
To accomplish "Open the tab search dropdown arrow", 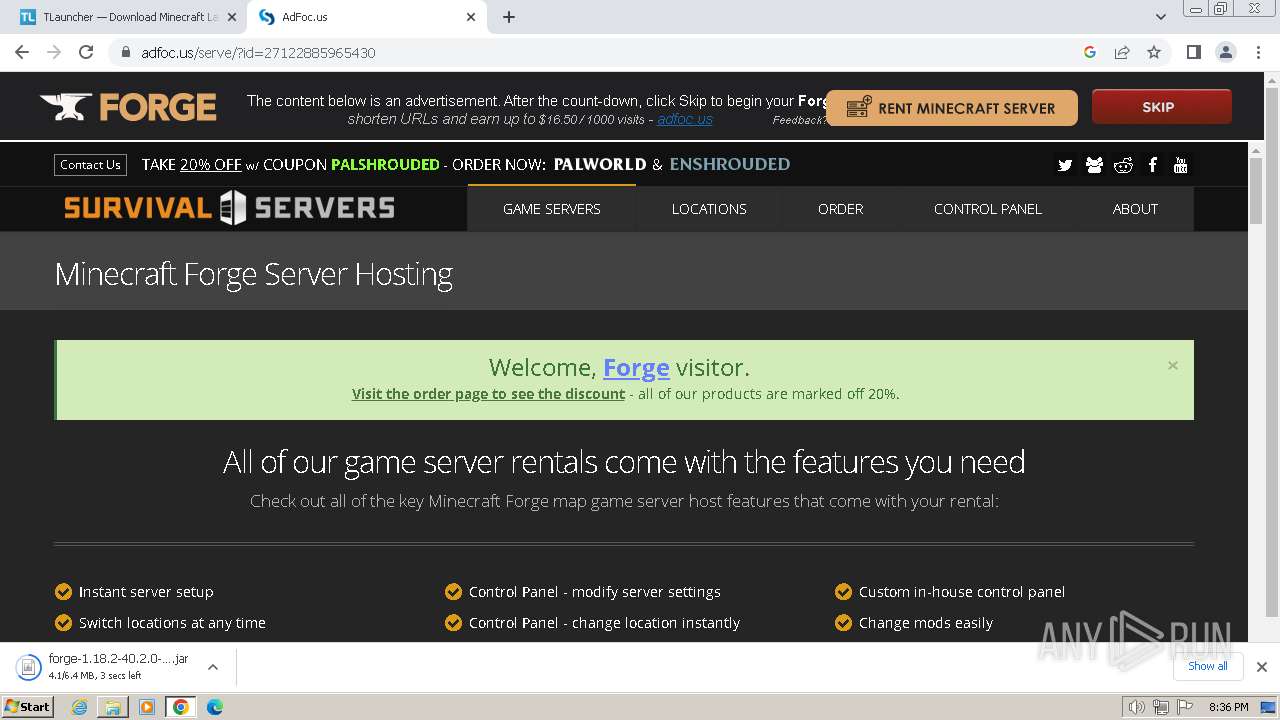I will click(x=1161, y=17).
